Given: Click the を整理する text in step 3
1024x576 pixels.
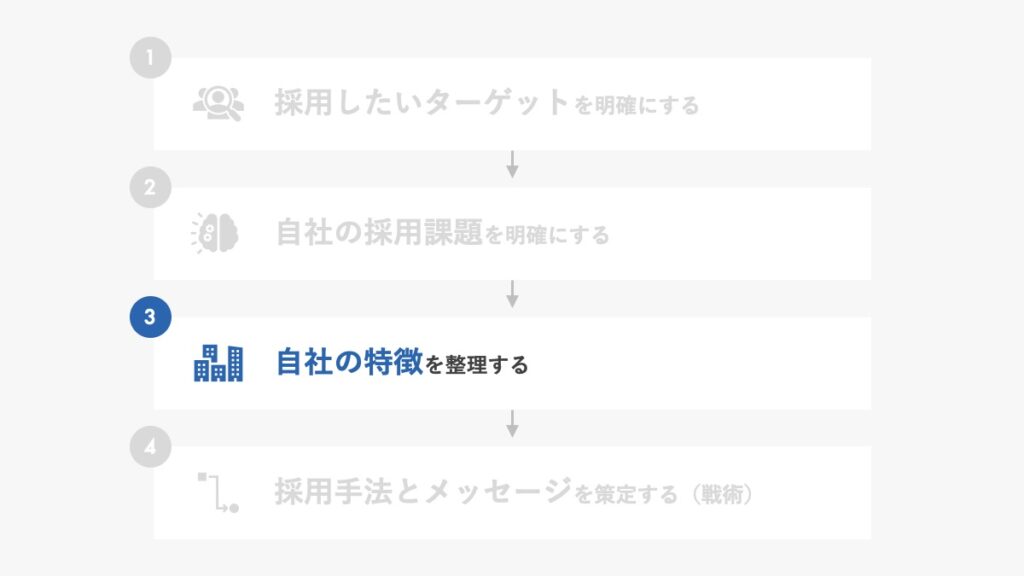Looking at the screenshot, I should pyautogui.click(x=477, y=365).
